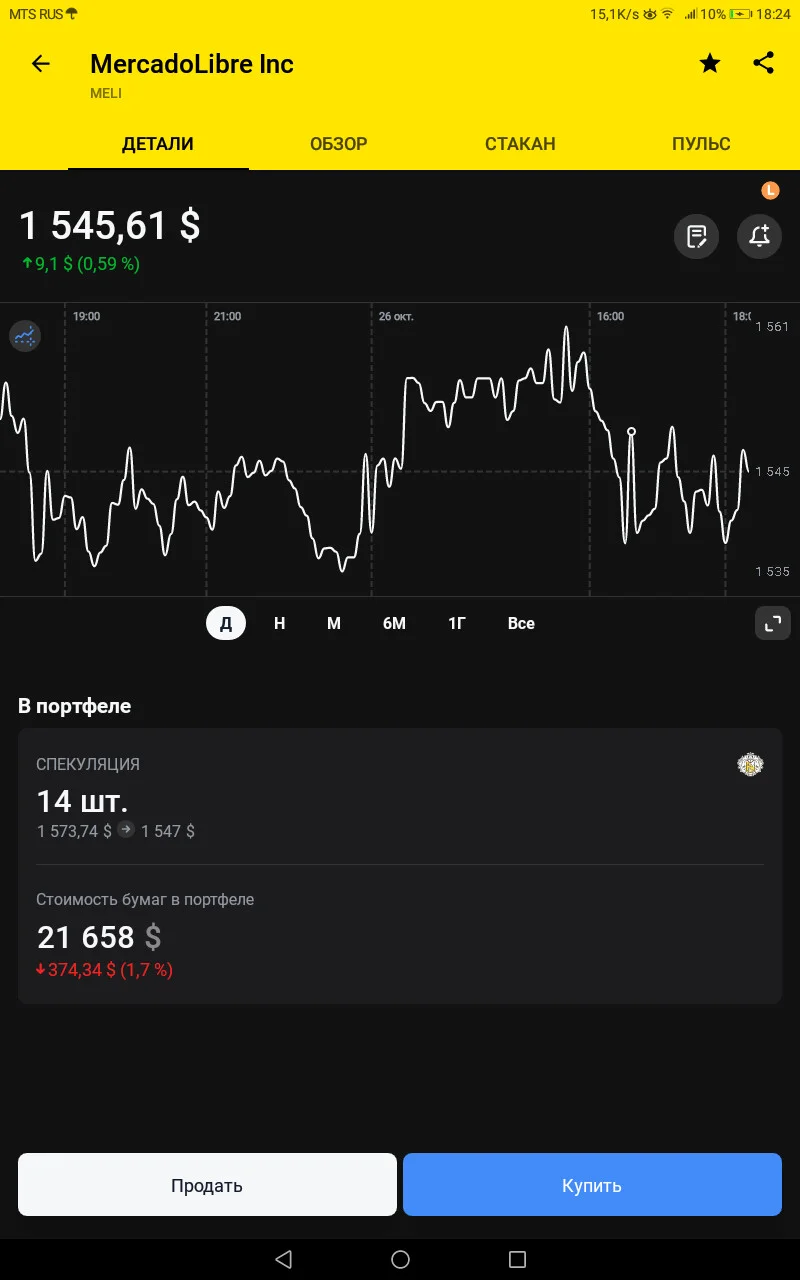800x1280 pixels.
Task: Tap the share icon
Action: [x=763, y=63]
